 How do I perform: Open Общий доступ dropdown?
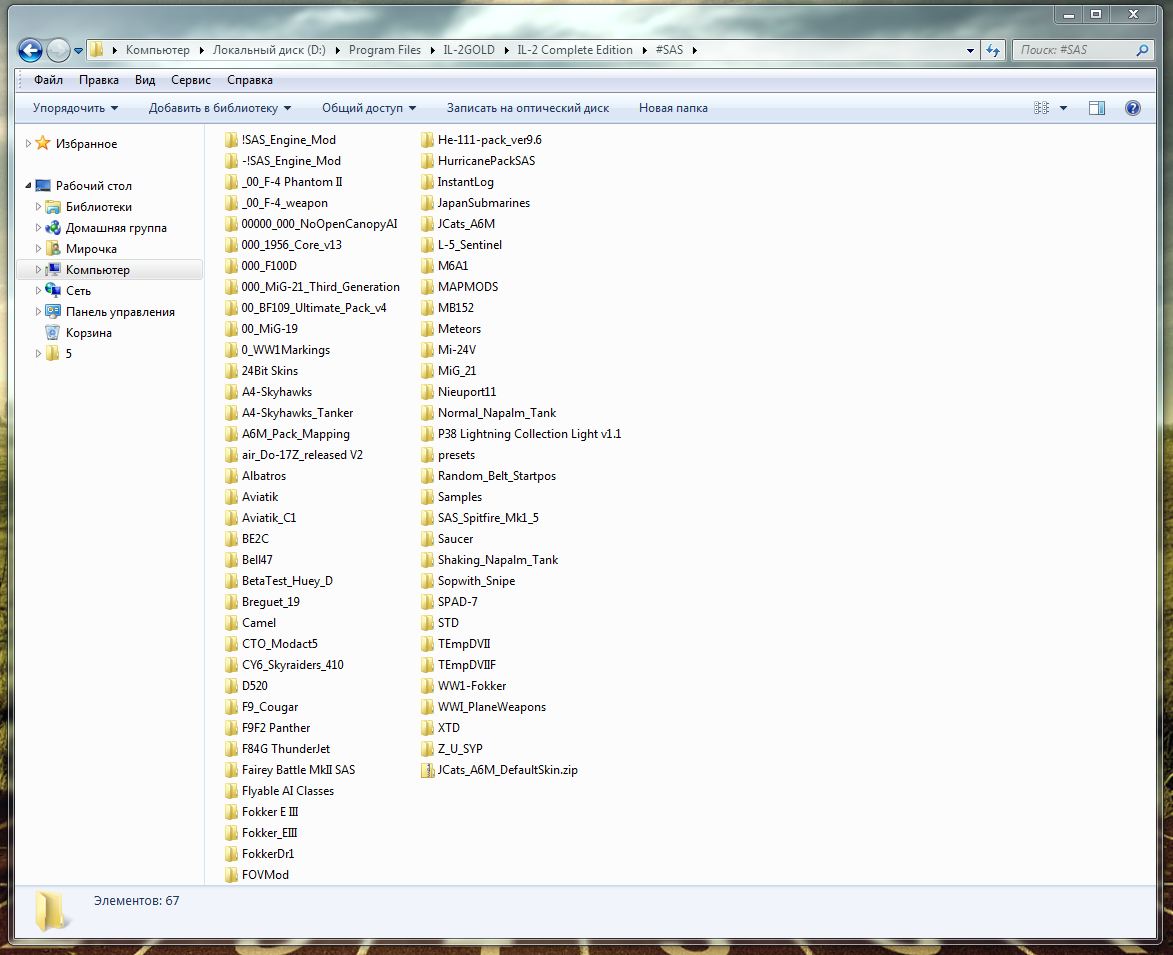pyautogui.click(x=369, y=108)
